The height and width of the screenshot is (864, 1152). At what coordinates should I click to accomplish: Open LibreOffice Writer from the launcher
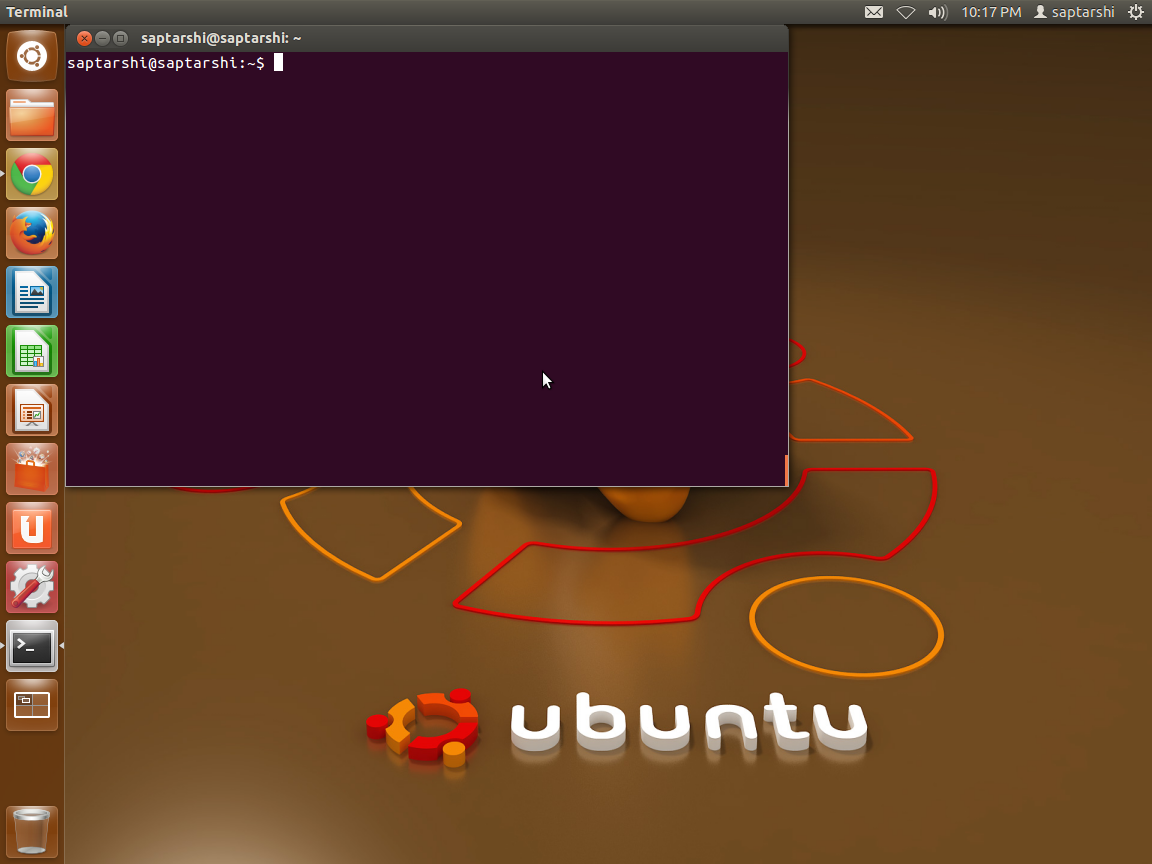coord(32,292)
